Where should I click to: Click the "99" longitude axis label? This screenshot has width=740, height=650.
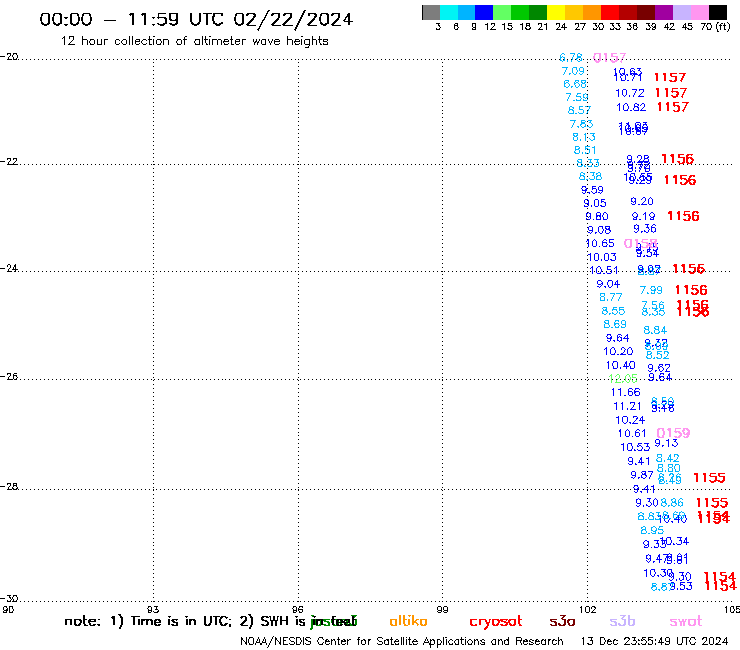[442, 609]
